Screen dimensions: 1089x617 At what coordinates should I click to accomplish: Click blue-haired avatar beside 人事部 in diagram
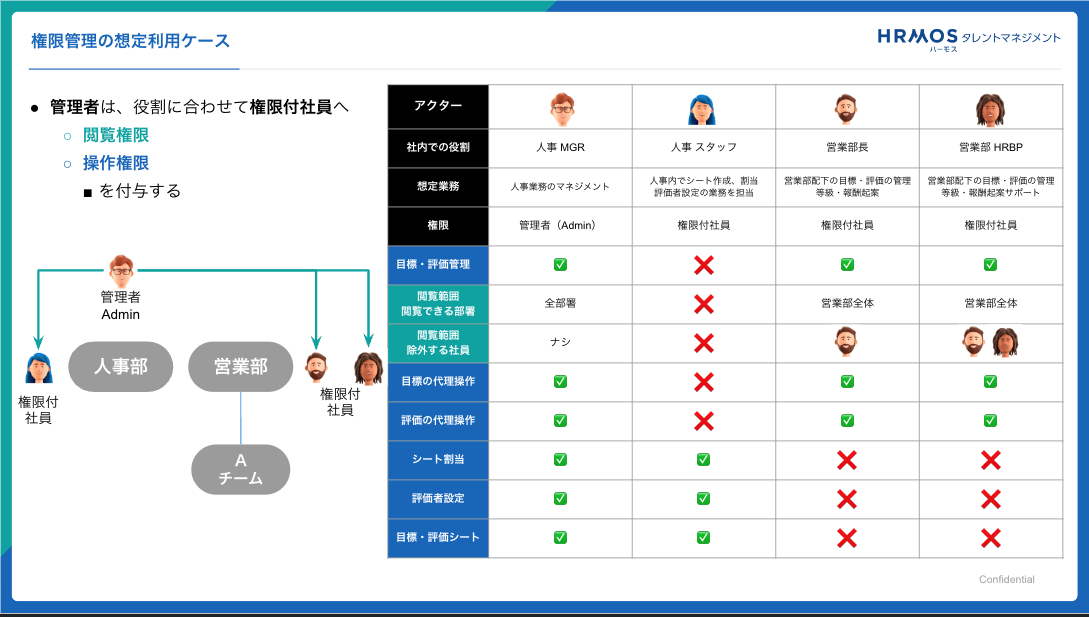pyautogui.click(x=38, y=368)
